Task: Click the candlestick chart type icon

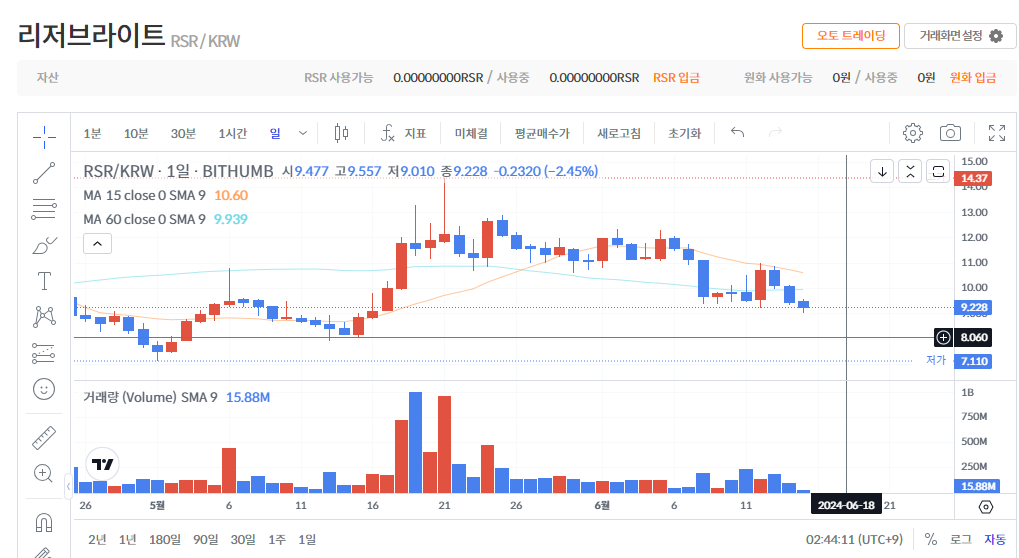Action: pos(341,133)
